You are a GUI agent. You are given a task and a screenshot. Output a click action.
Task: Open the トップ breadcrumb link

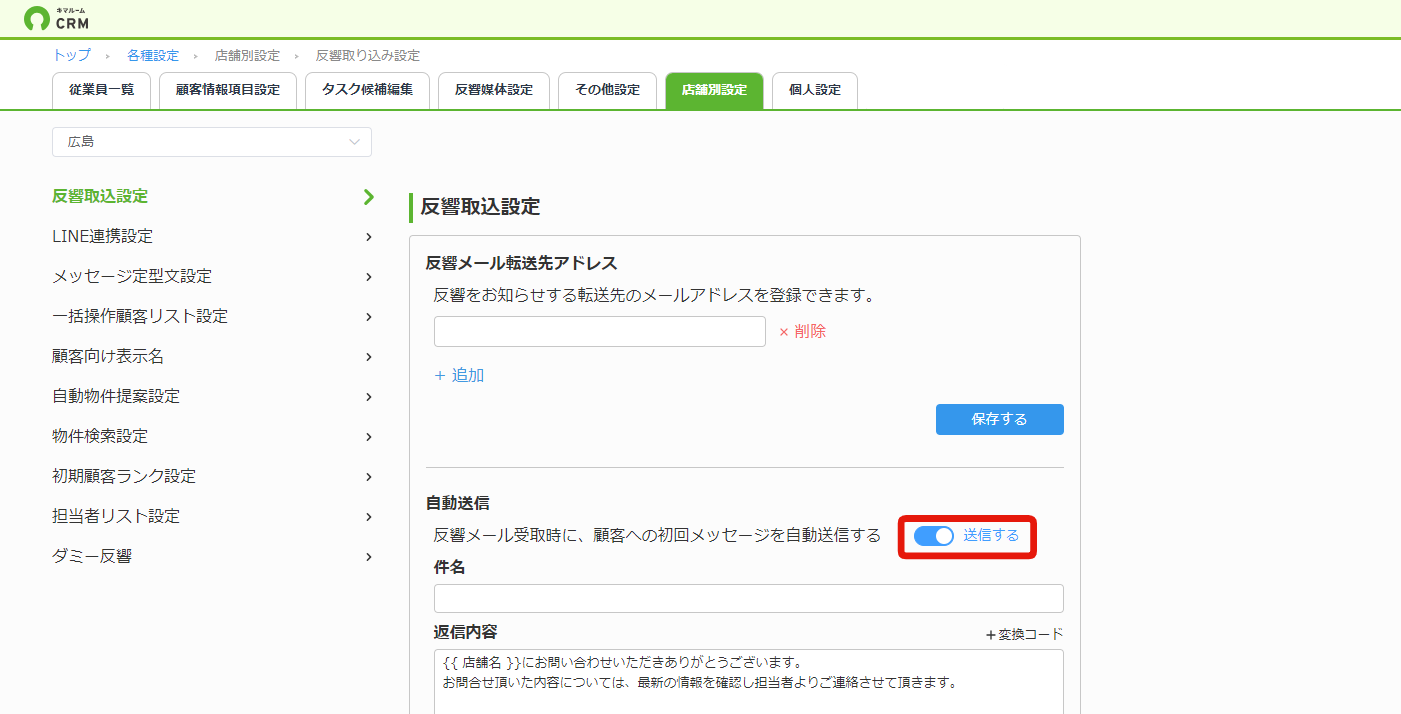coord(71,55)
